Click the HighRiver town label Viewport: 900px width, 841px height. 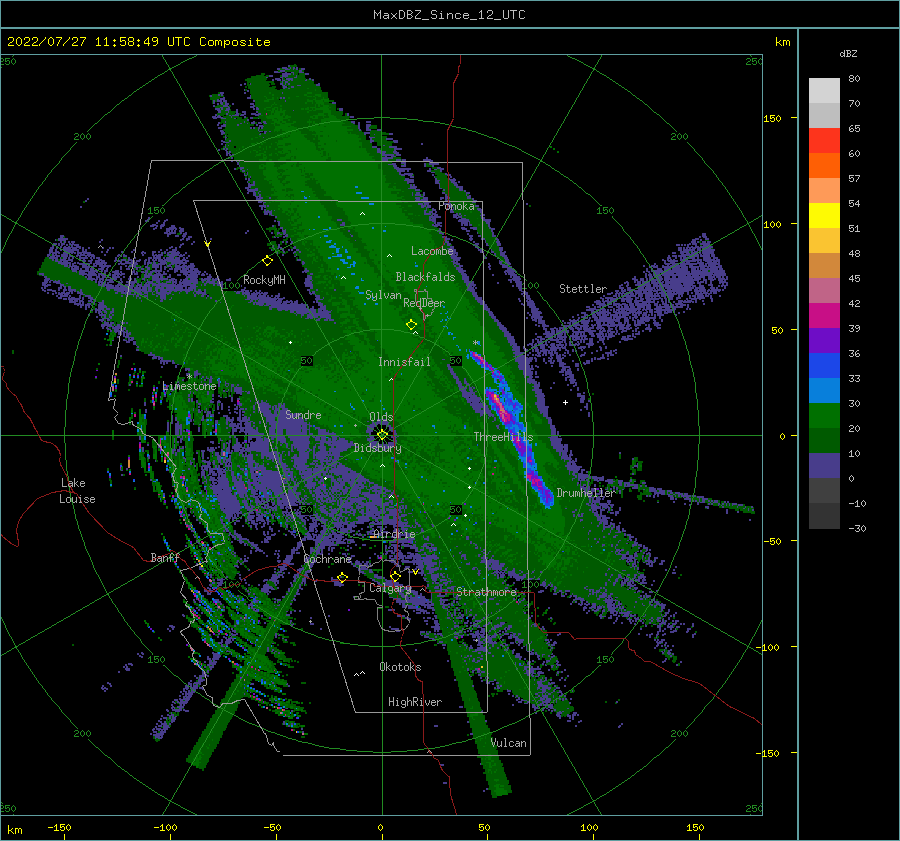tap(415, 702)
